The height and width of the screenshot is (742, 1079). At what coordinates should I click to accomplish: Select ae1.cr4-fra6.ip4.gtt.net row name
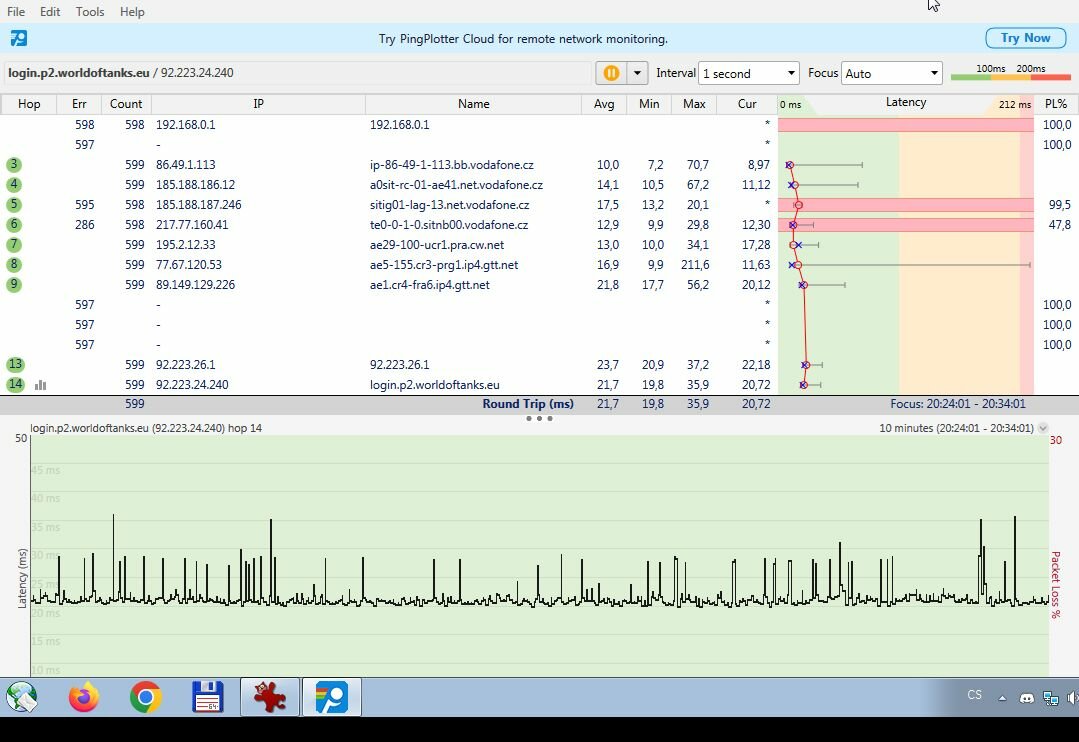(x=429, y=284)
